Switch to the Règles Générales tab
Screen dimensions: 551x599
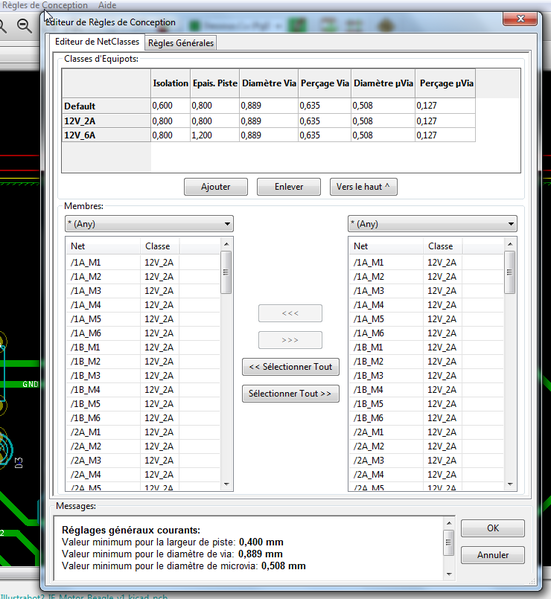(181, 43)
